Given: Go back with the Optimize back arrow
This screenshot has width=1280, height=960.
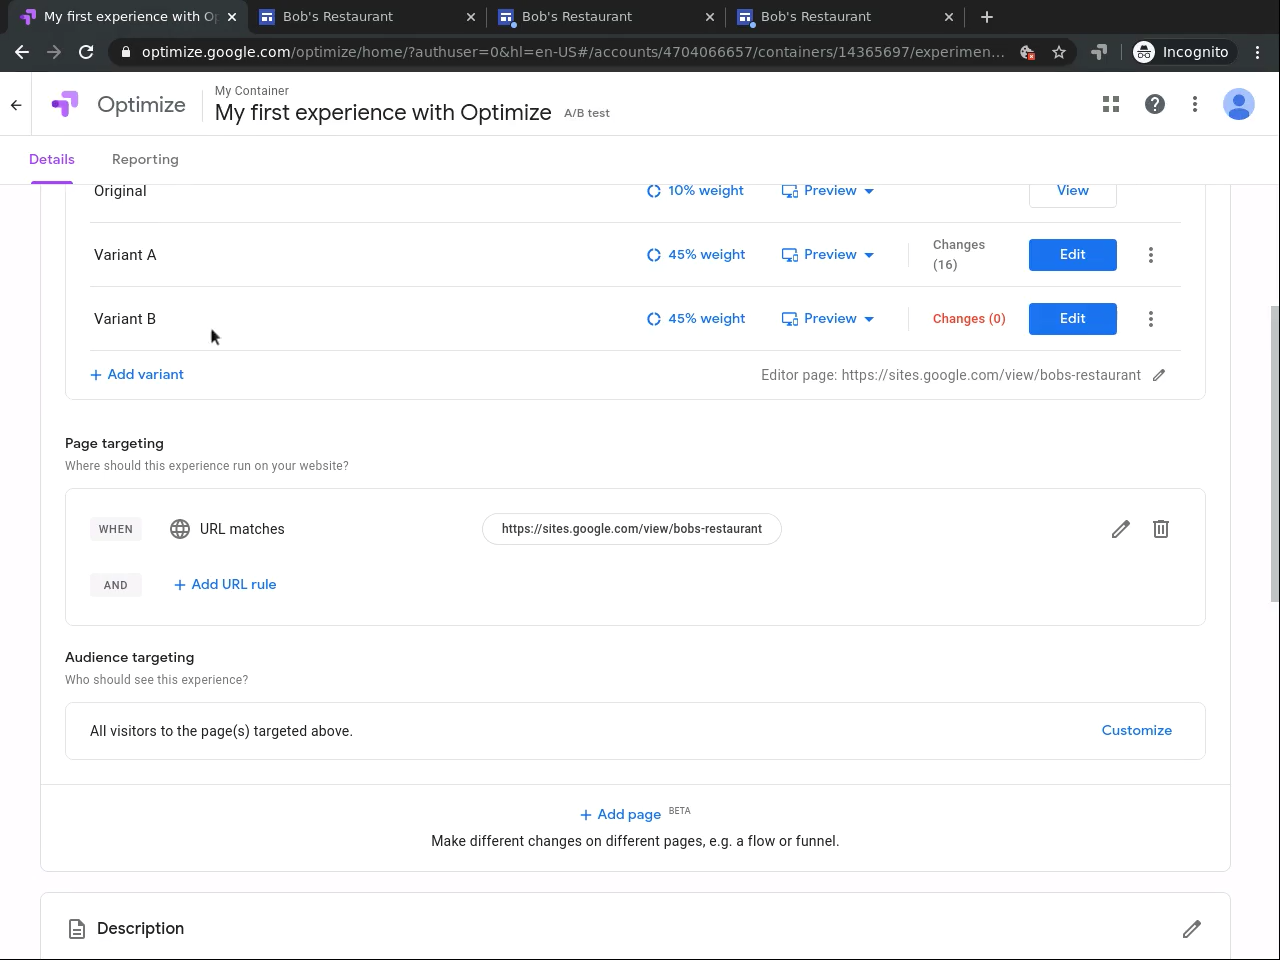Looking at the screenshot, I should (x=16, y=104).
